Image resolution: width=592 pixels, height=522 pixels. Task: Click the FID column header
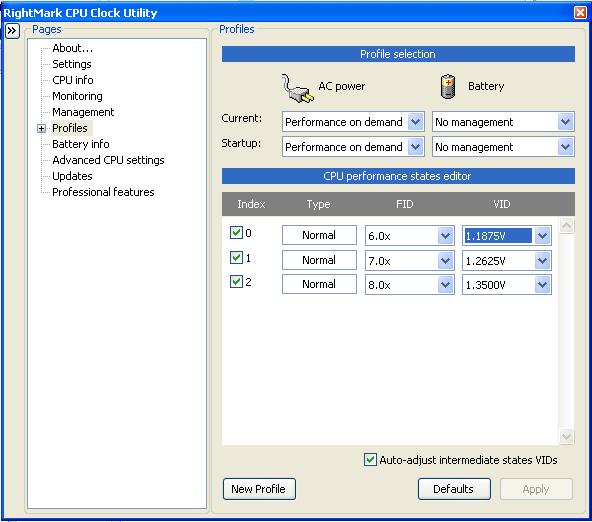pyautogui.click(x=404, y=204)
